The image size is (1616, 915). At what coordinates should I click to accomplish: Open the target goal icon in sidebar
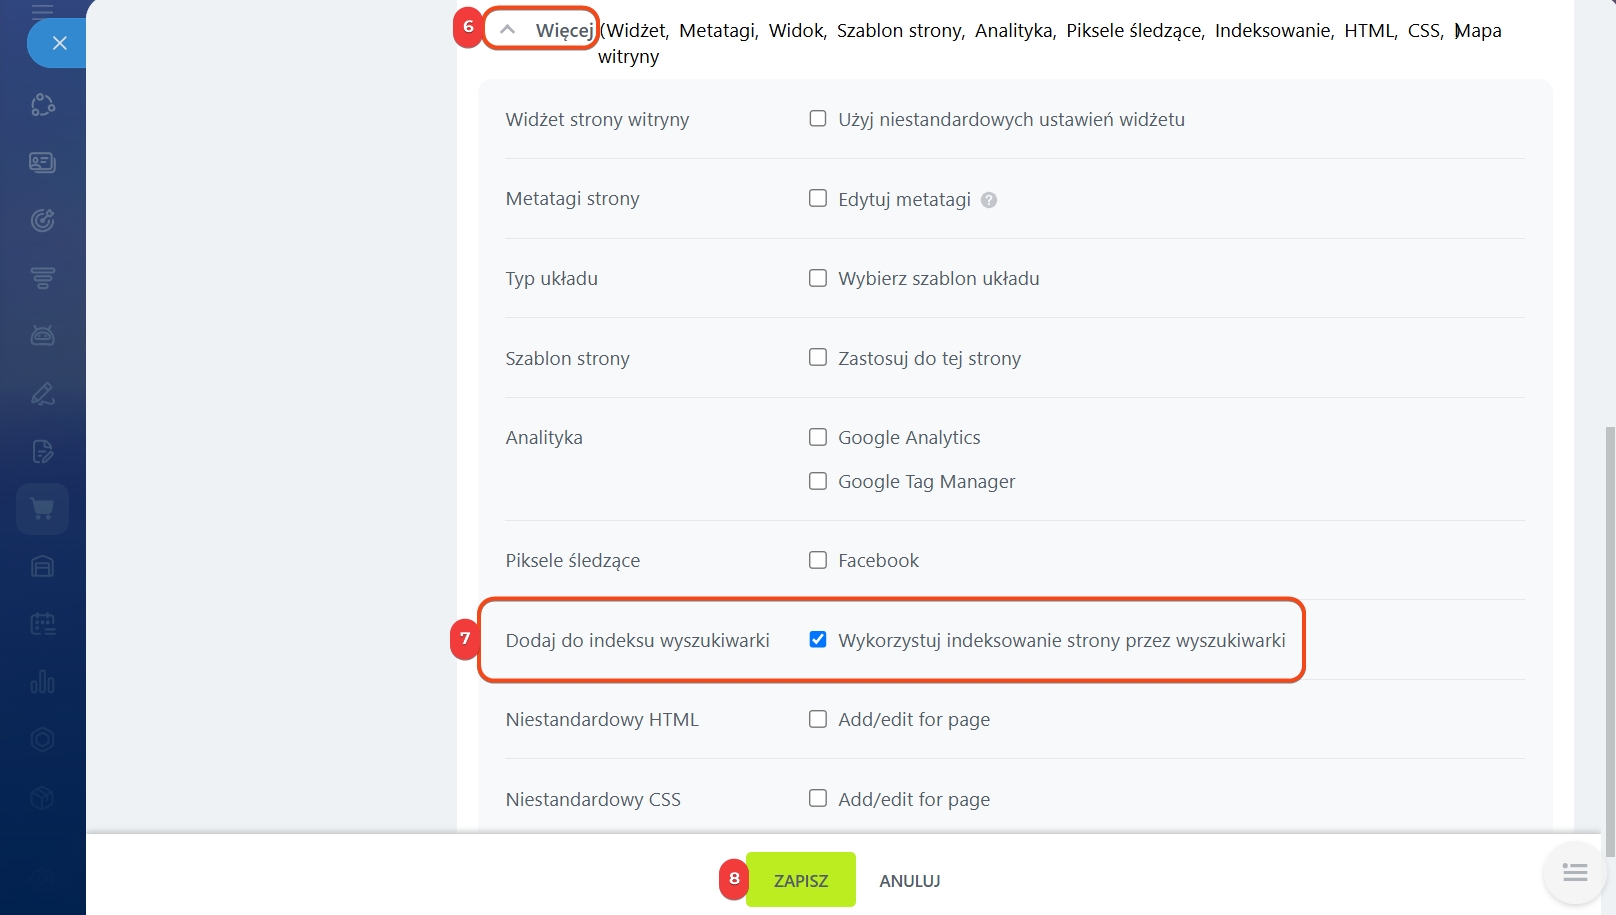(42, 220)
